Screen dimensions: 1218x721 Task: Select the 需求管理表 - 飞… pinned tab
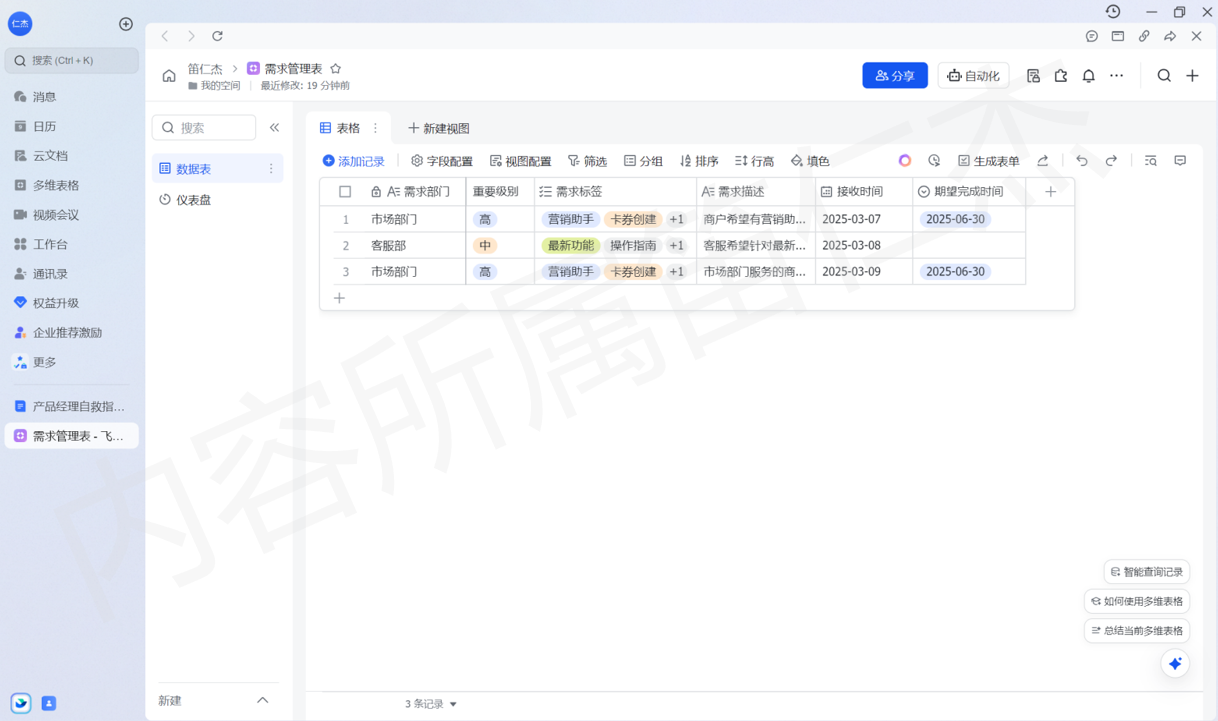click(71, 436)
